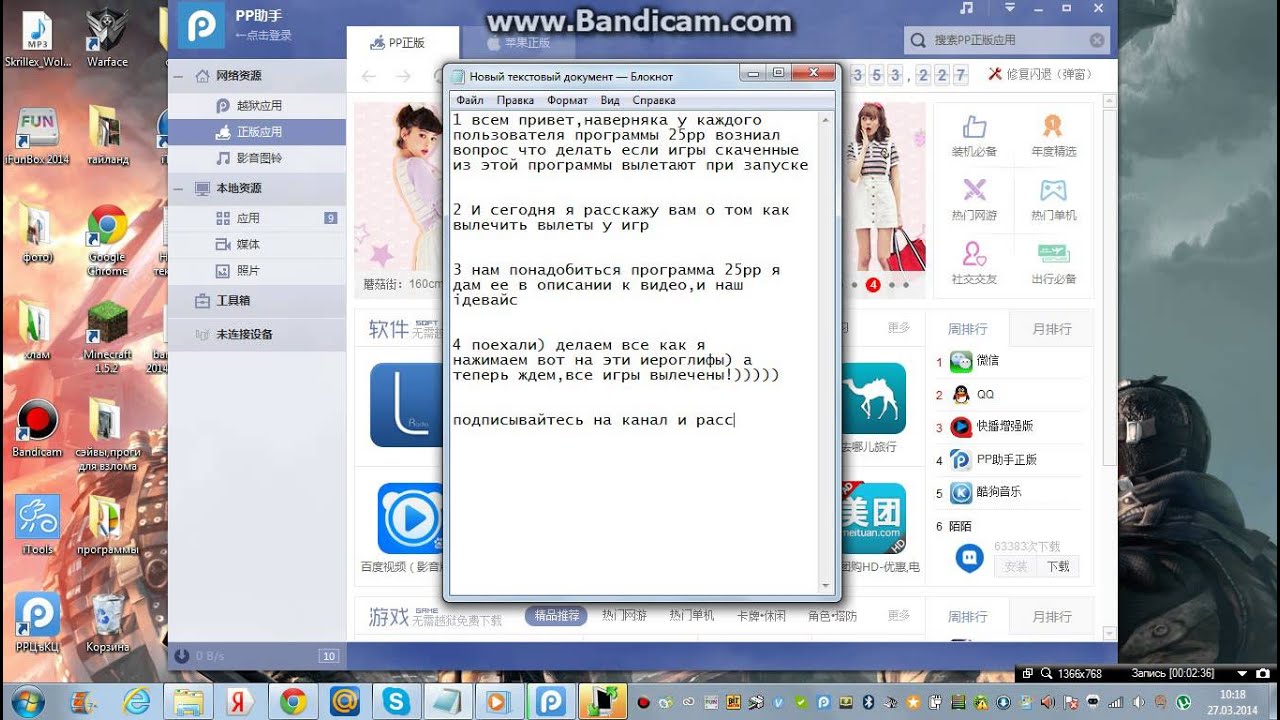Screen dimensions: 1280x720
Task: Open iFunBox 2014 desktop shortcut
Action: 37,137
